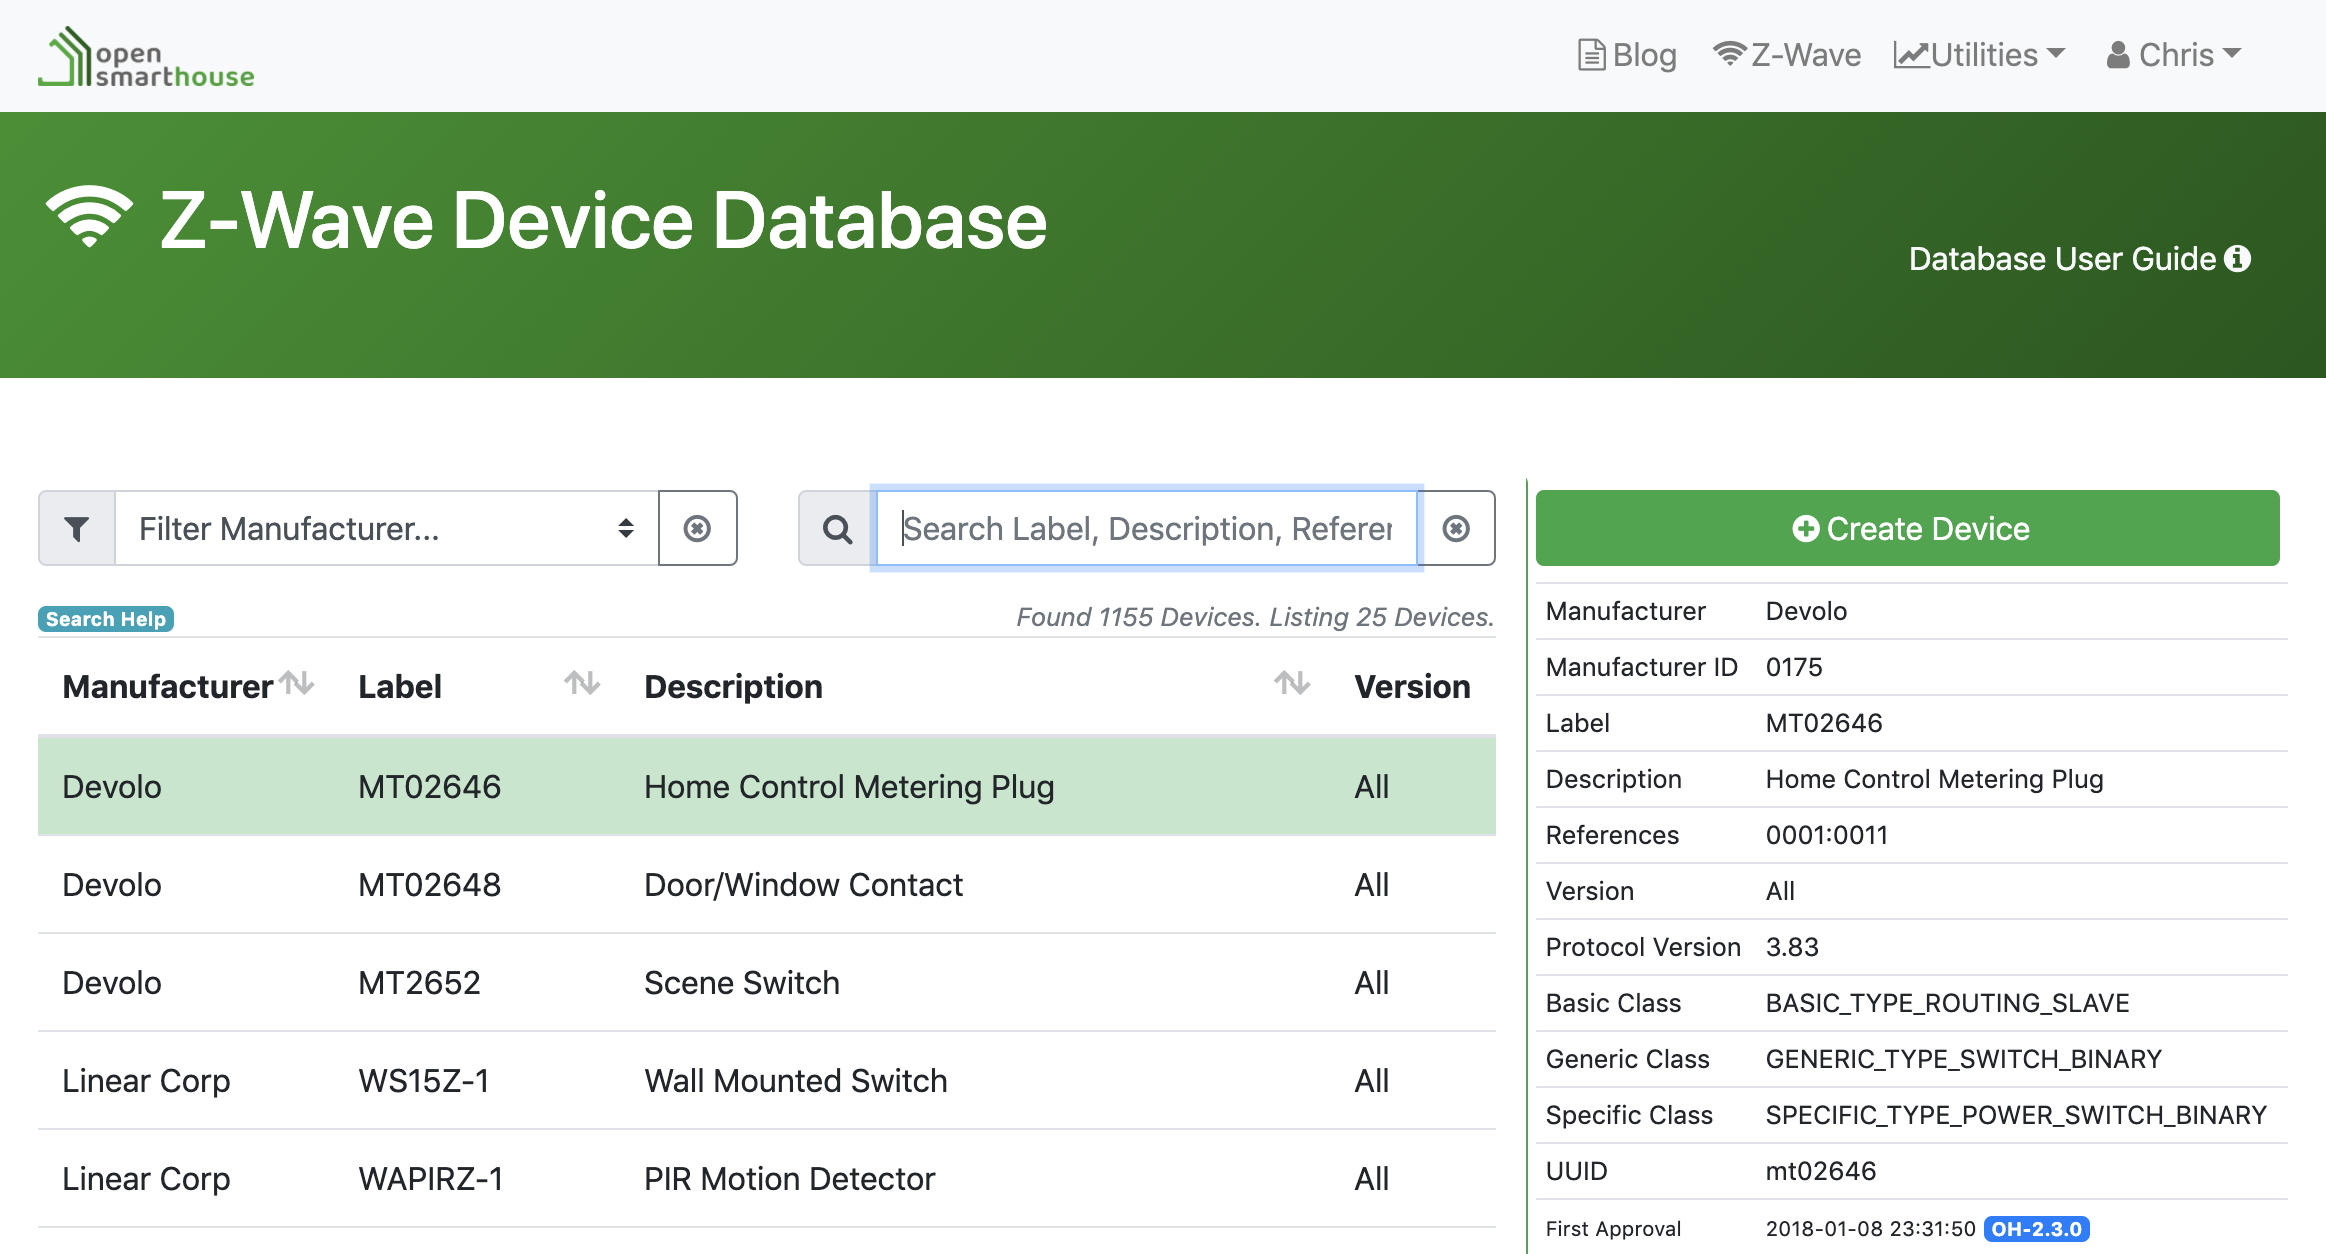Click the References value 0001:0011

click(x=1827, y=835)
